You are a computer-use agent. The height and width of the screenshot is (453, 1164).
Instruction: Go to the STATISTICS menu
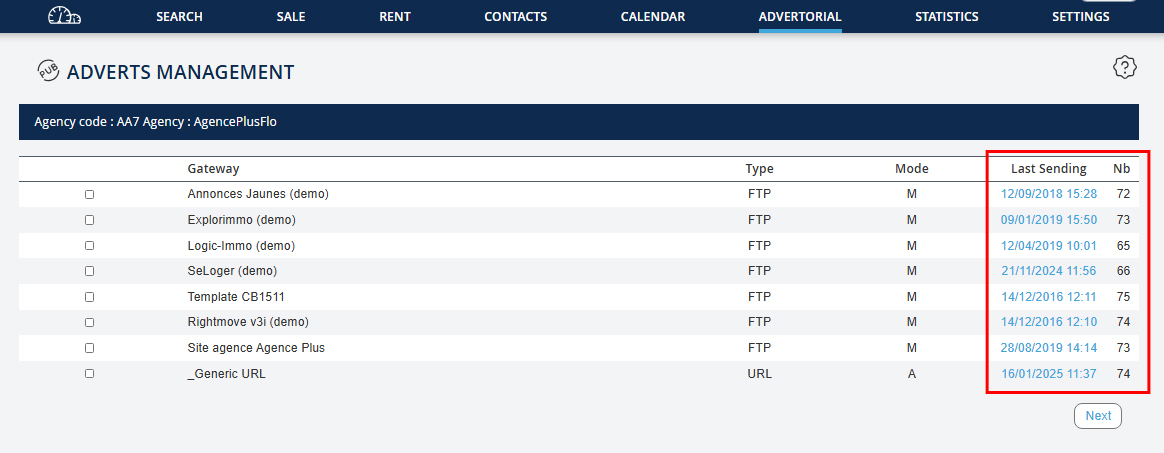coord(946,17)
